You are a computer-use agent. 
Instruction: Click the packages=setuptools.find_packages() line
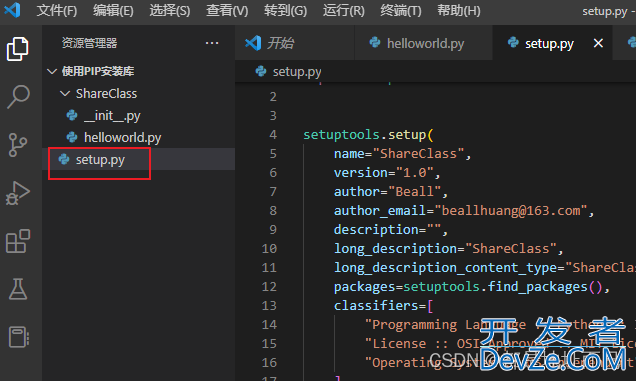pos(472,287)
